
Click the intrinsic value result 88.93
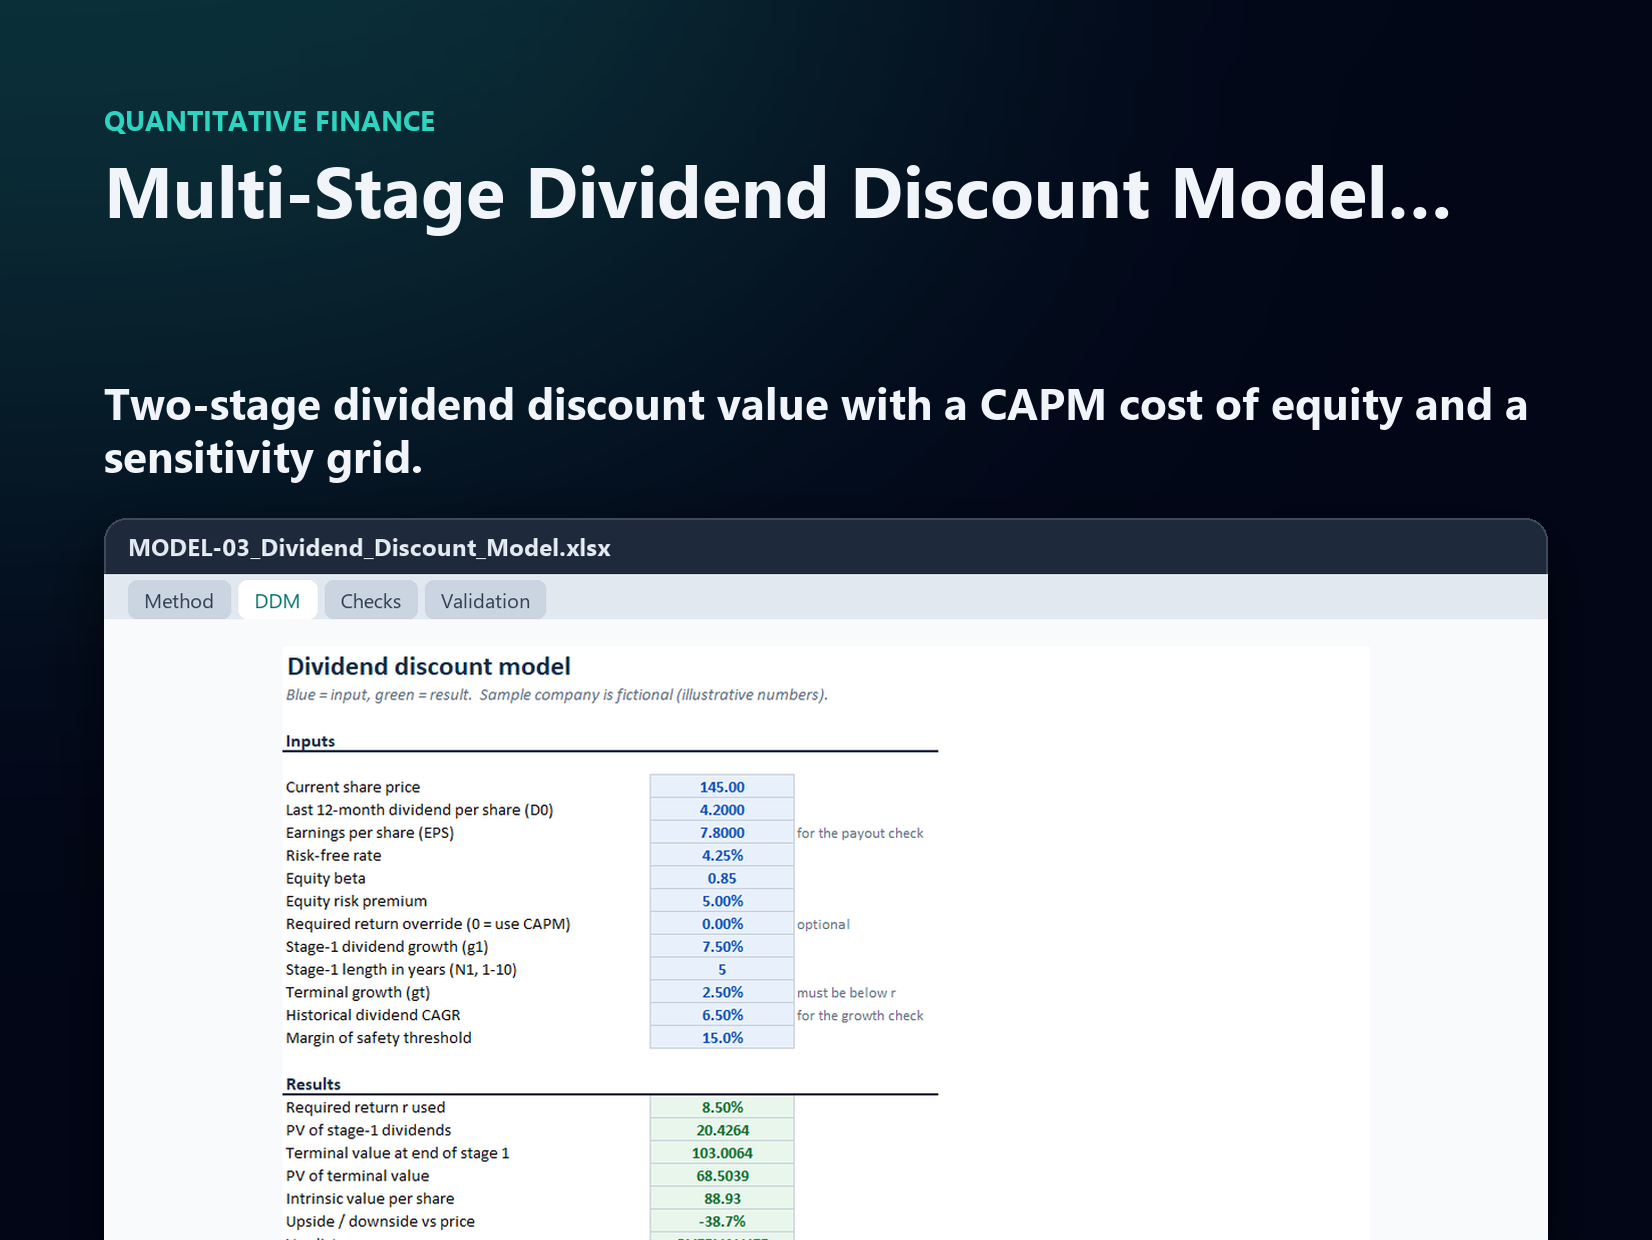tap(722, 1199)
